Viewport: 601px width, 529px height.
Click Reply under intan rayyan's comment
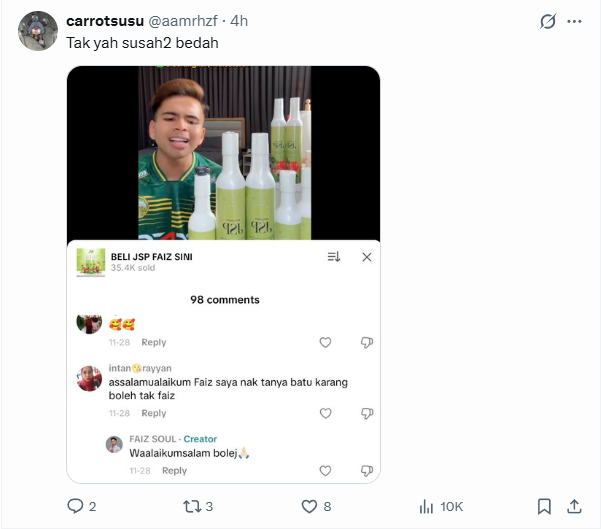(x=154, y=413)
